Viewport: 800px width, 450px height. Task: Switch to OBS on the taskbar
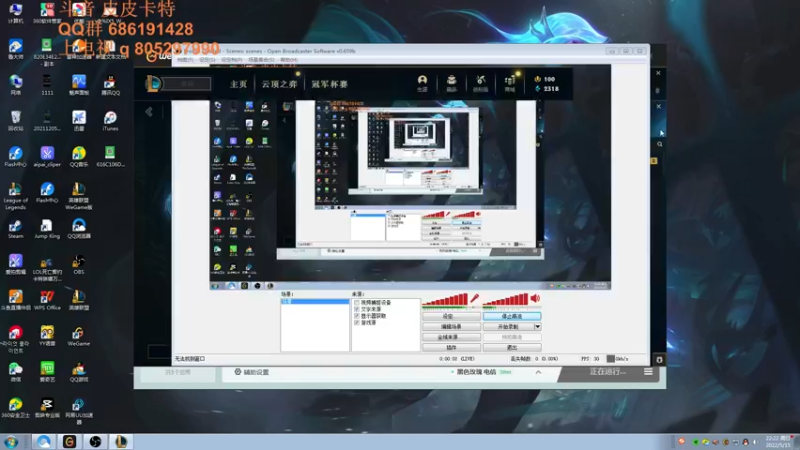tap(95, 441)
